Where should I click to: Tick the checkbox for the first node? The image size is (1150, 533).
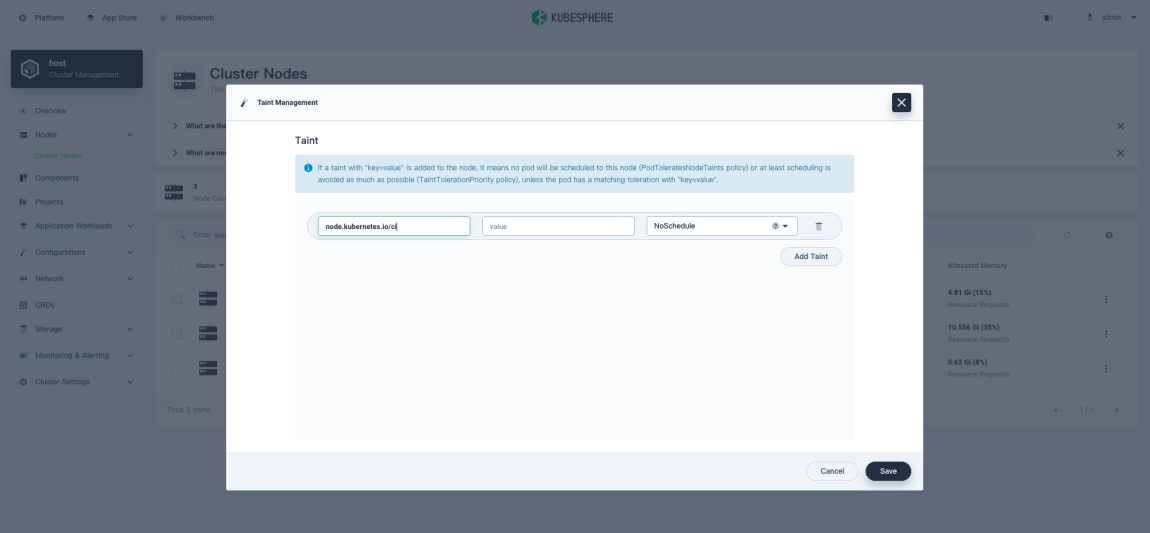[x=177, y=299]
